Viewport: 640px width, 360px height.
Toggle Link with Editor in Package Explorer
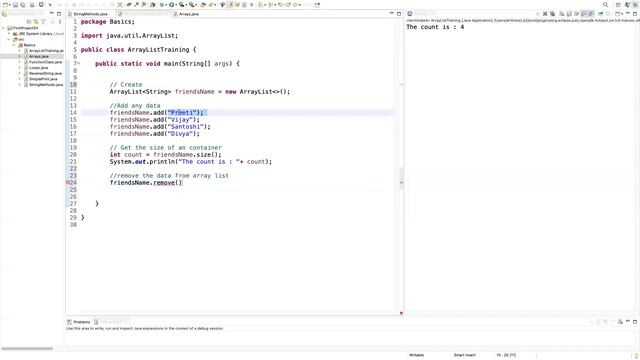pos(36,22)
